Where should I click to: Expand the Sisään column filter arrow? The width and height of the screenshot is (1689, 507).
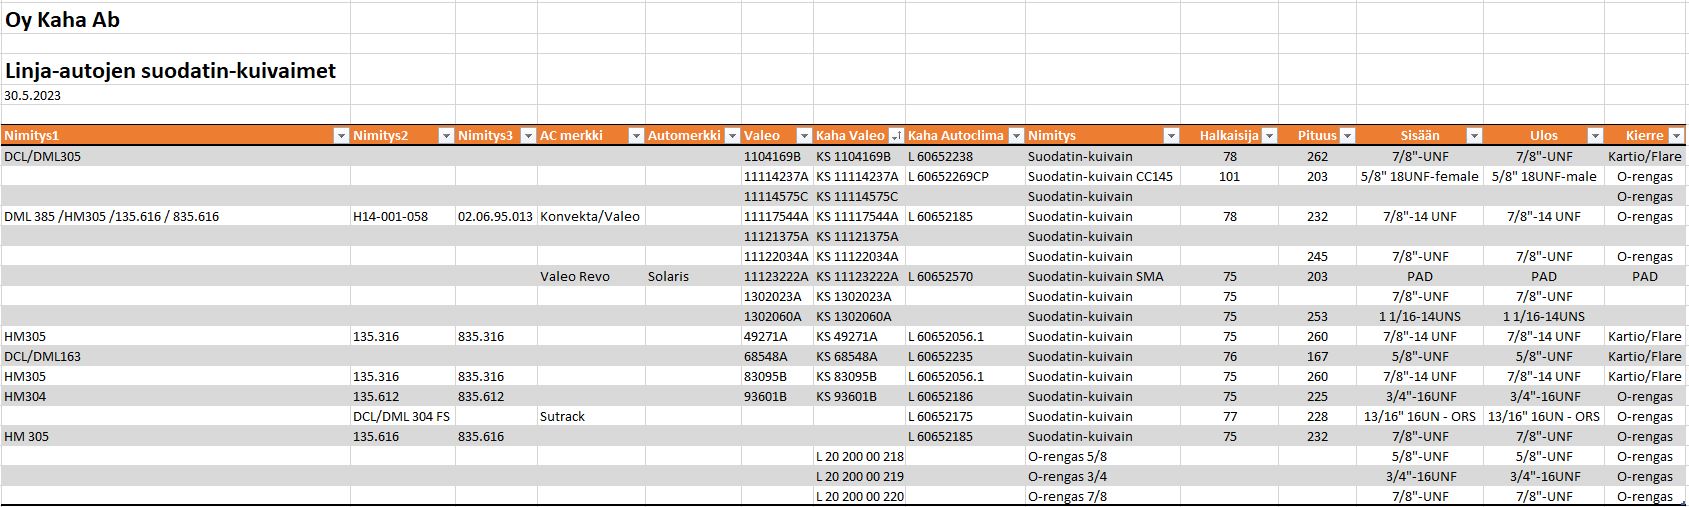[x=1473, y=136]
